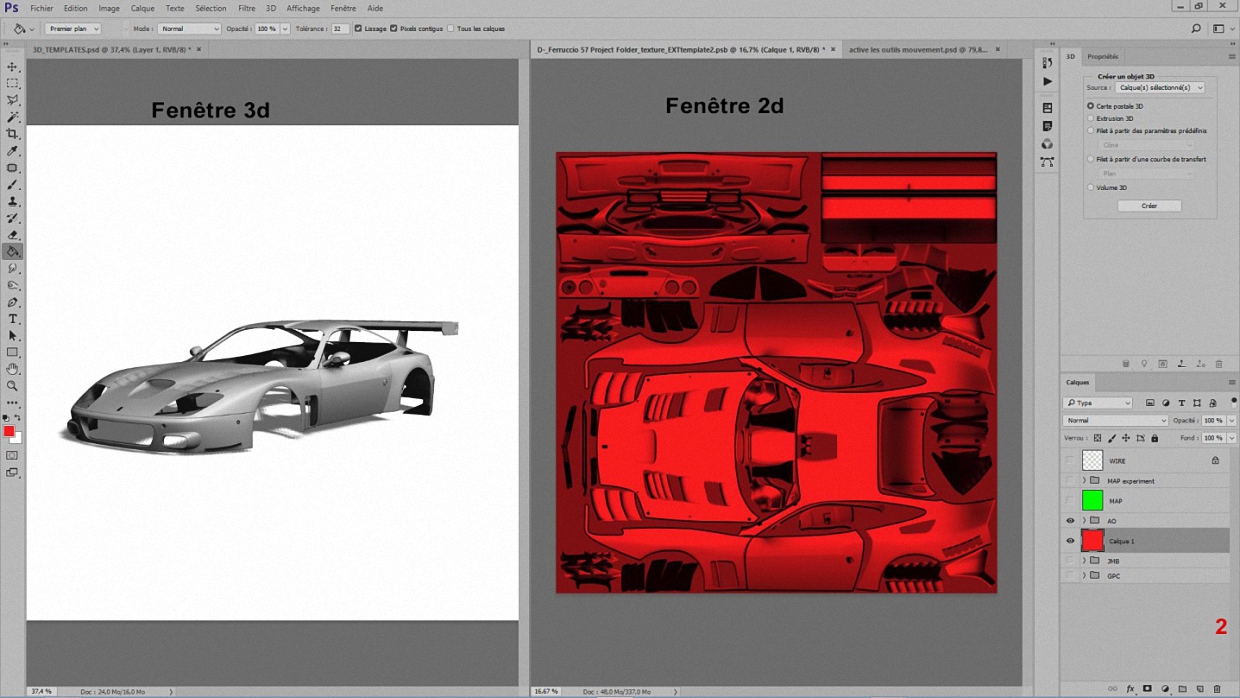
Task: Select the Move tool
Action: click(x=13, y=67)
